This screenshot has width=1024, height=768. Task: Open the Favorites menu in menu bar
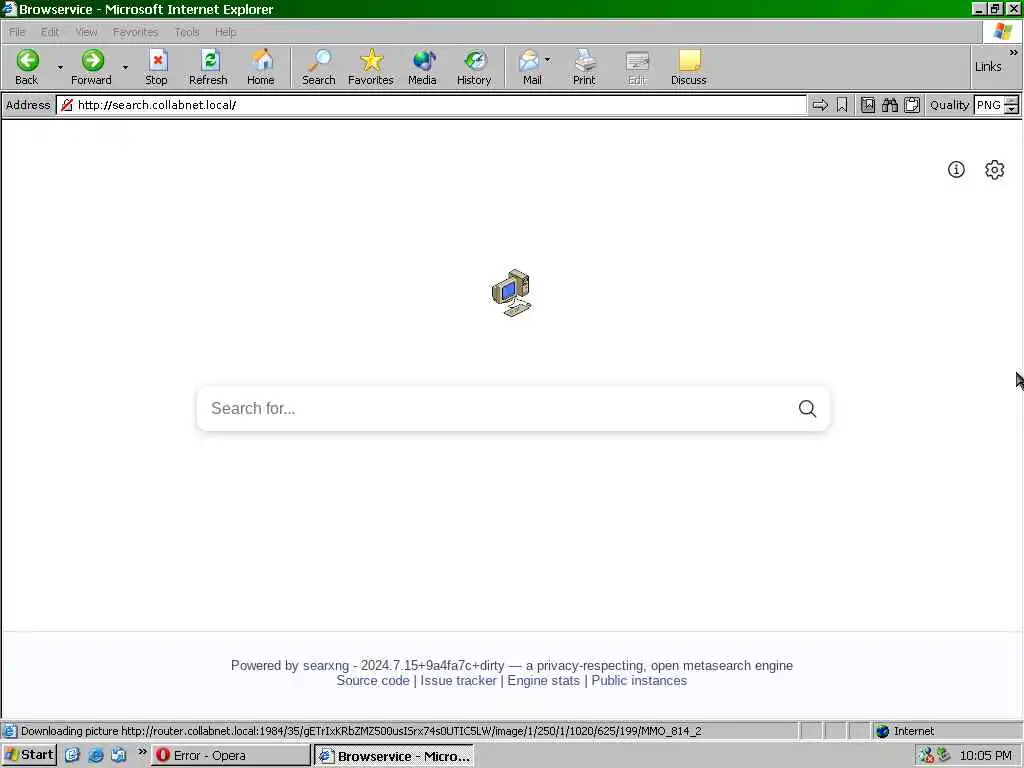coord(135,32)
